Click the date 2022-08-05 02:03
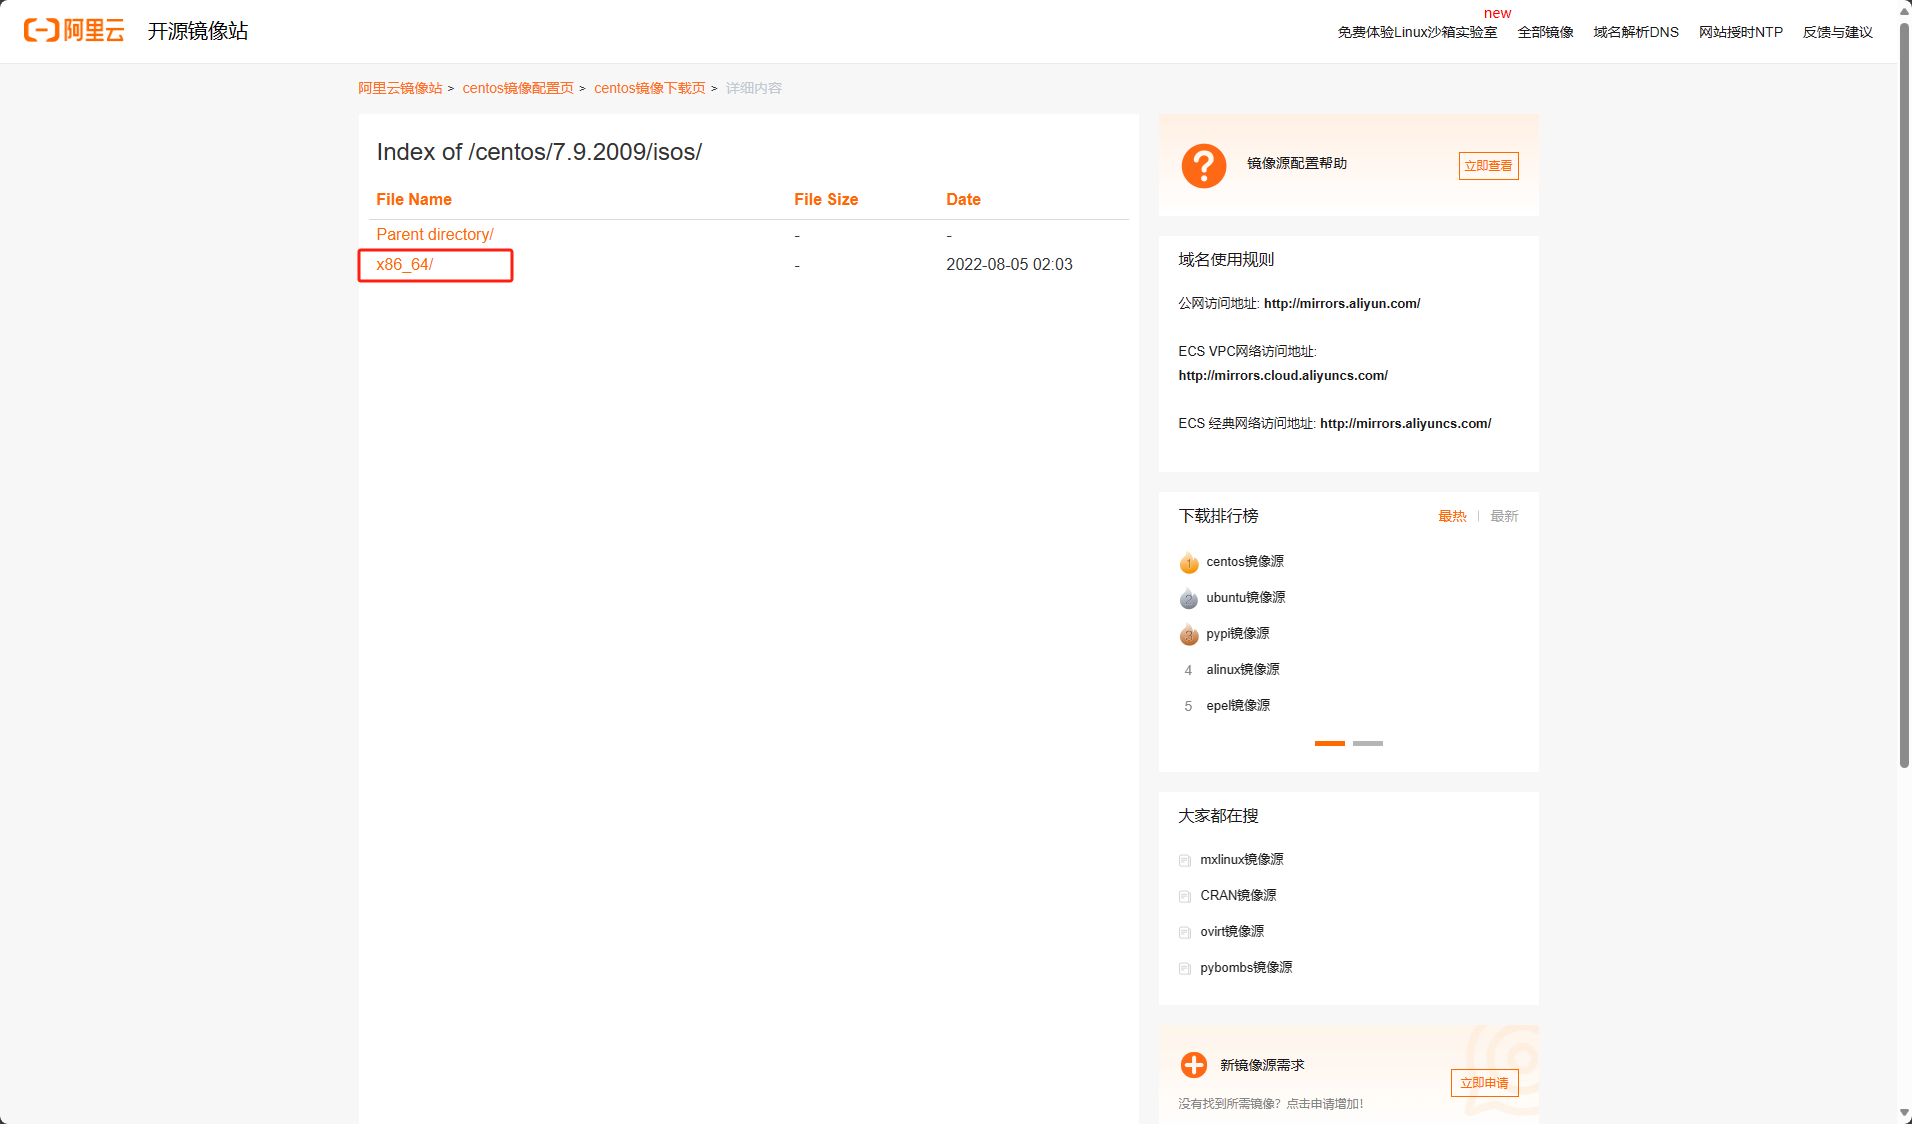 (x=1009, y=264)
